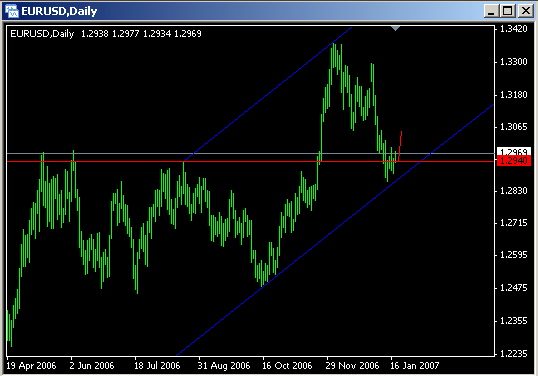The image size is (538, 376).
Task: Click the 1.3300 price scale value
Action: pyautogui.click(x=513, y=62)
